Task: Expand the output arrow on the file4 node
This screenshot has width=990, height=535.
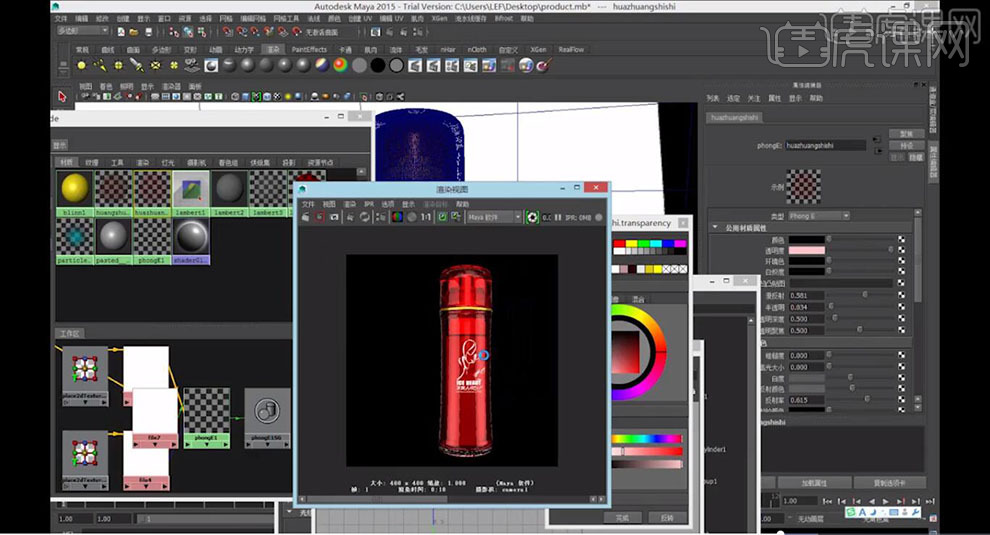Action: click(x=164, y=487)
